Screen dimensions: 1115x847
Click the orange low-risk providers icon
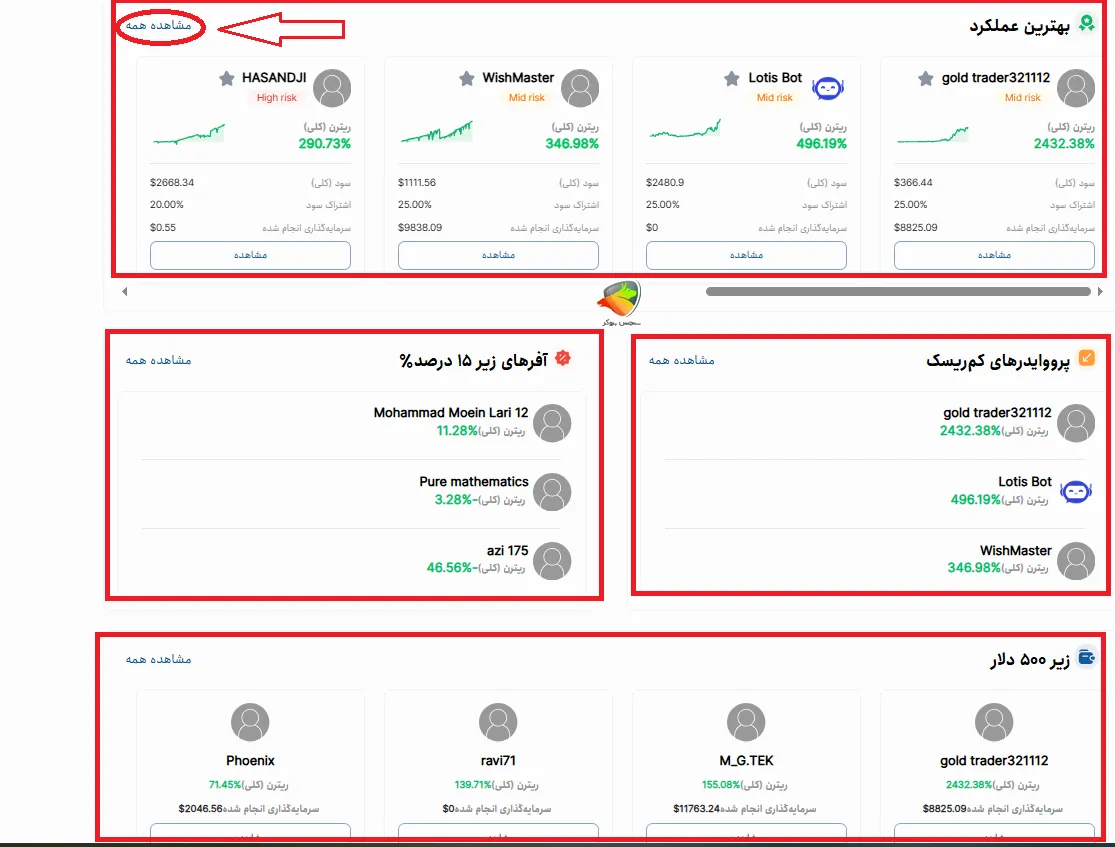pyautogui.click(x=1087, y=358)
